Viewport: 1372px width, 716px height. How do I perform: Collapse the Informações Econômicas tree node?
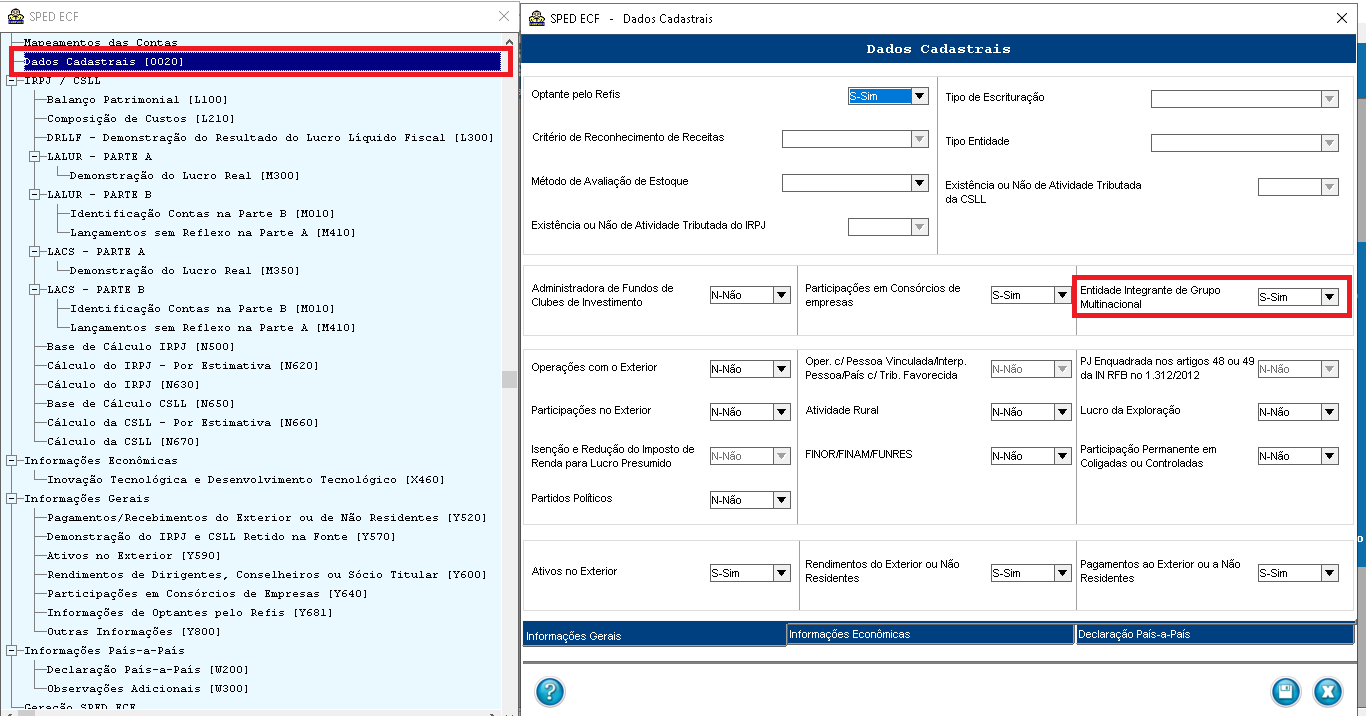pos(11,461)
